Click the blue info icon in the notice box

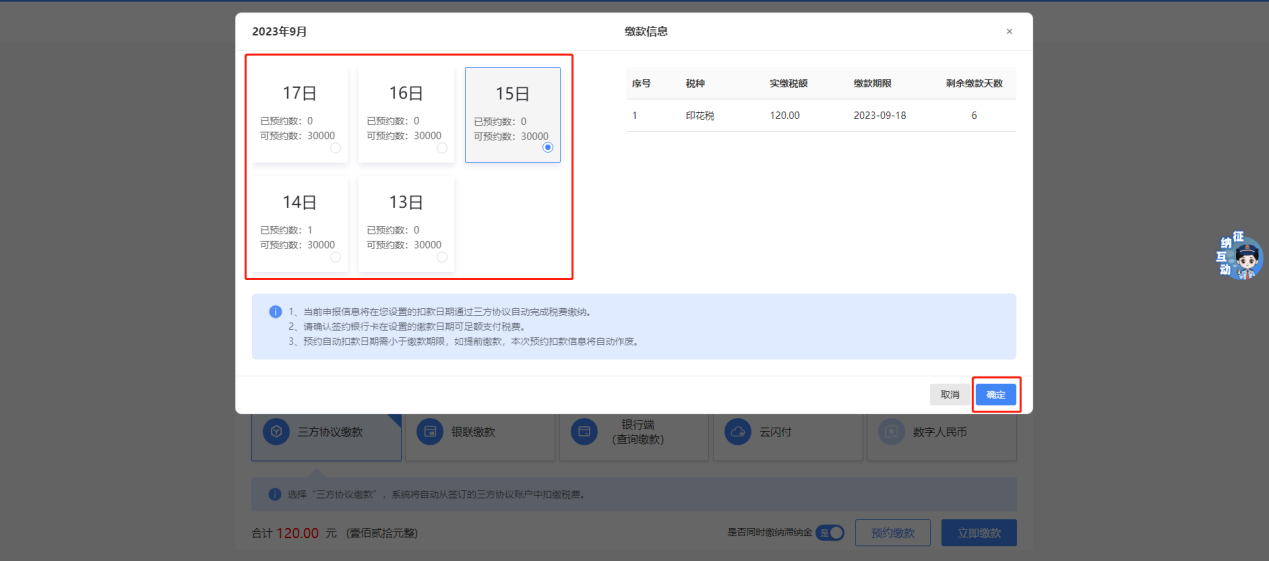[x=275, y=312]
